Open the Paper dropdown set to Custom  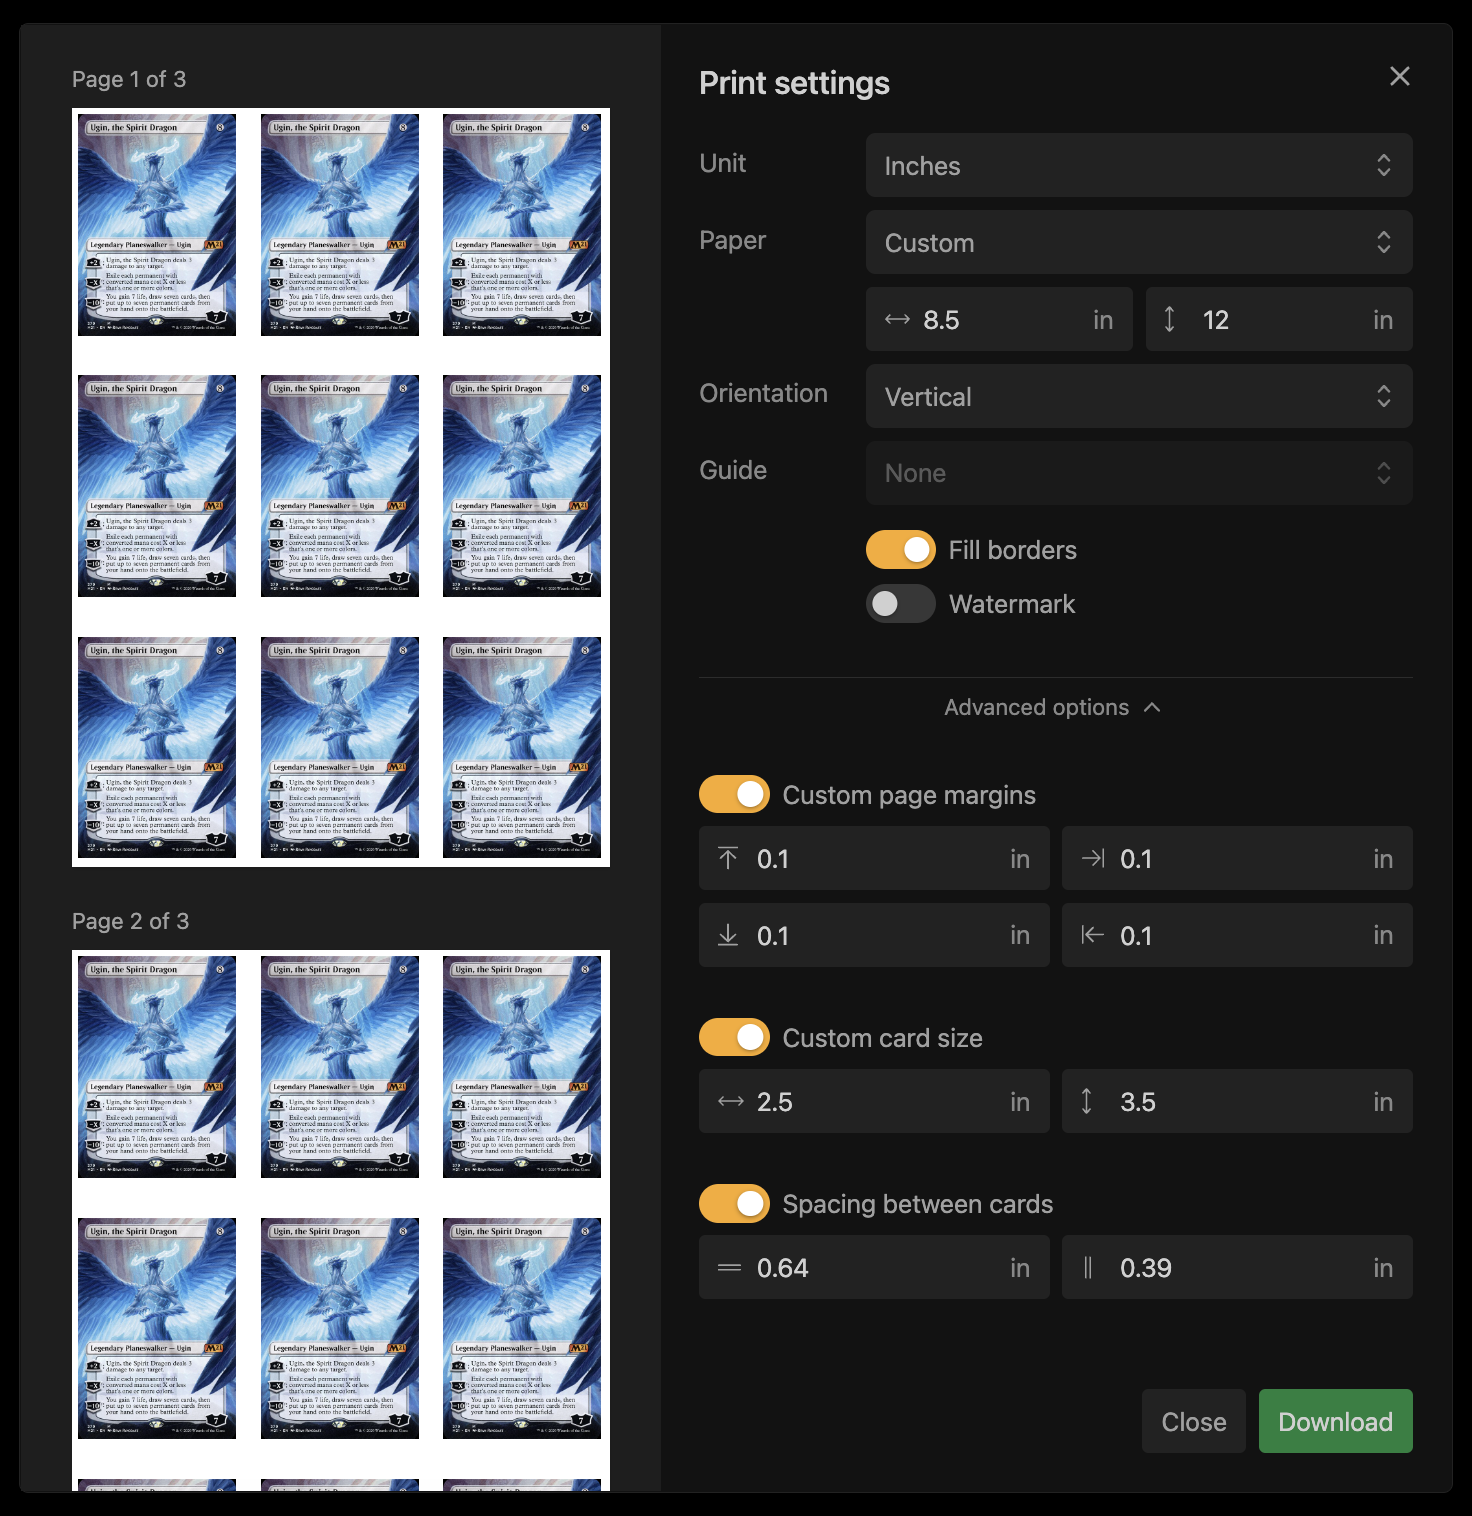(1139, 242)
